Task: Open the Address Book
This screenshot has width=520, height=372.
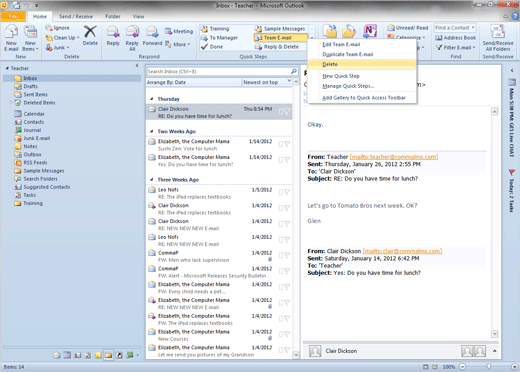Action: click(x=456, y=38)
